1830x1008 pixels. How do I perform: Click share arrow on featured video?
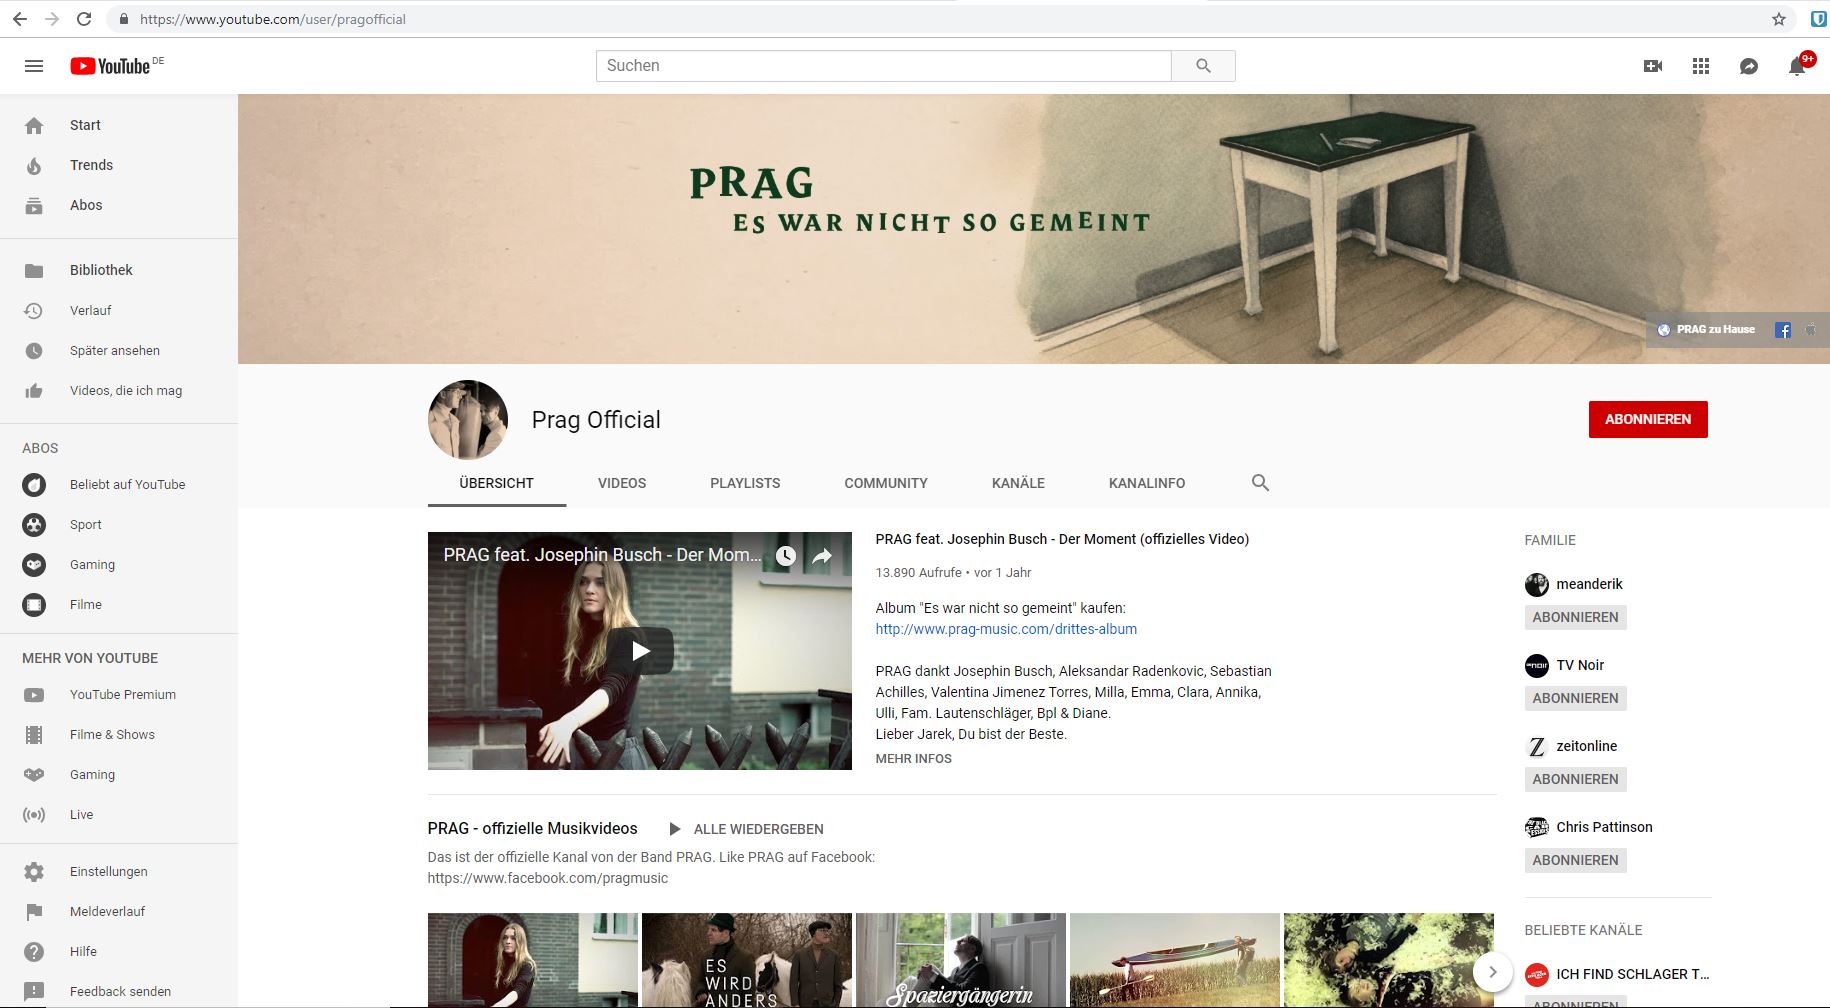point(822,556)
